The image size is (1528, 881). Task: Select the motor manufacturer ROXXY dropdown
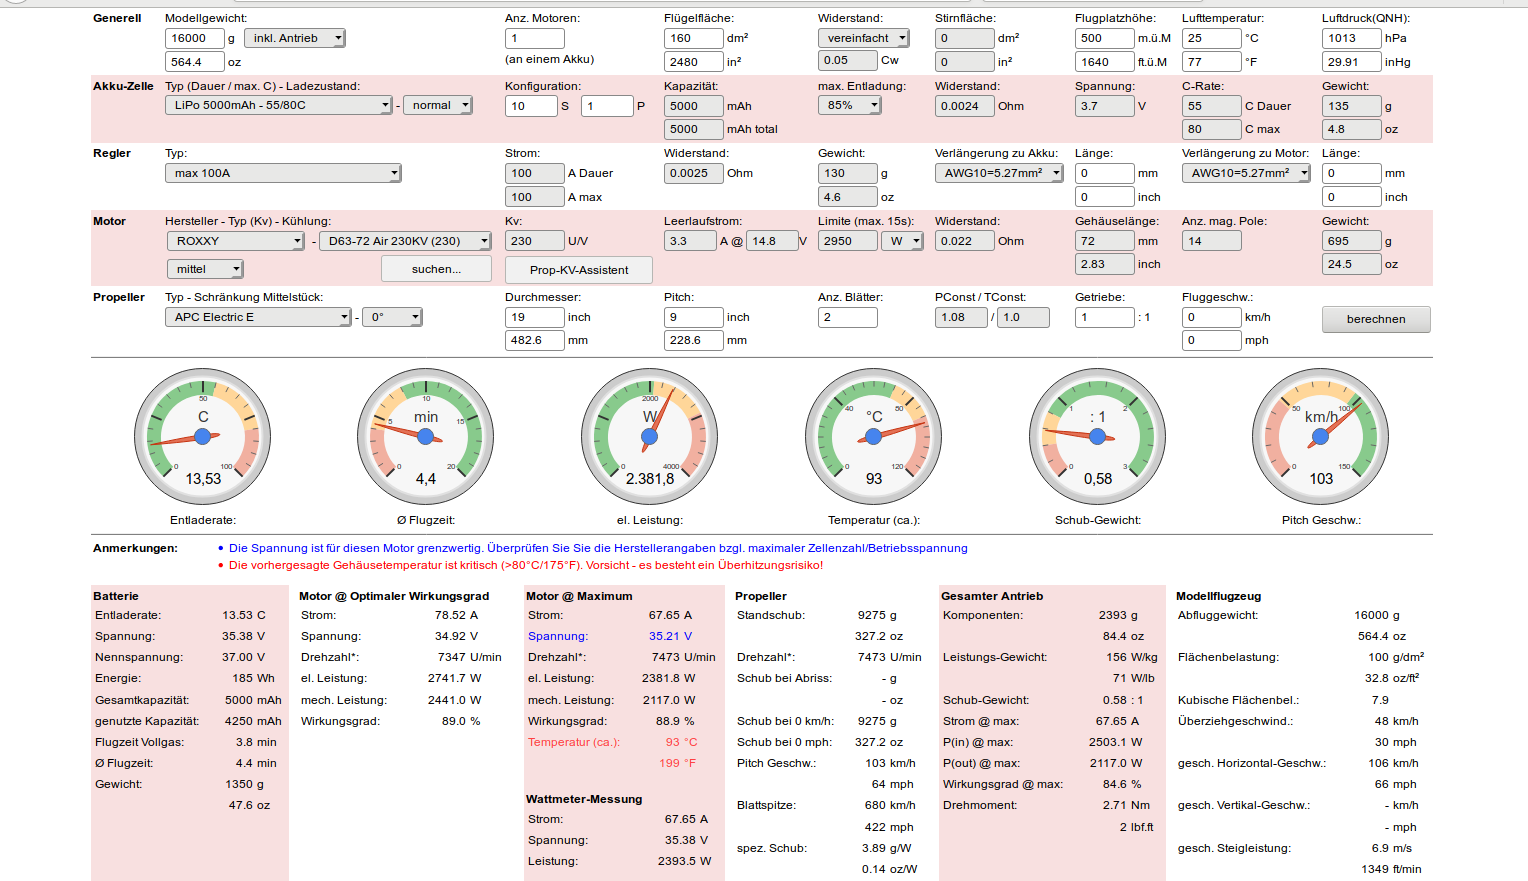coord(234,241)
